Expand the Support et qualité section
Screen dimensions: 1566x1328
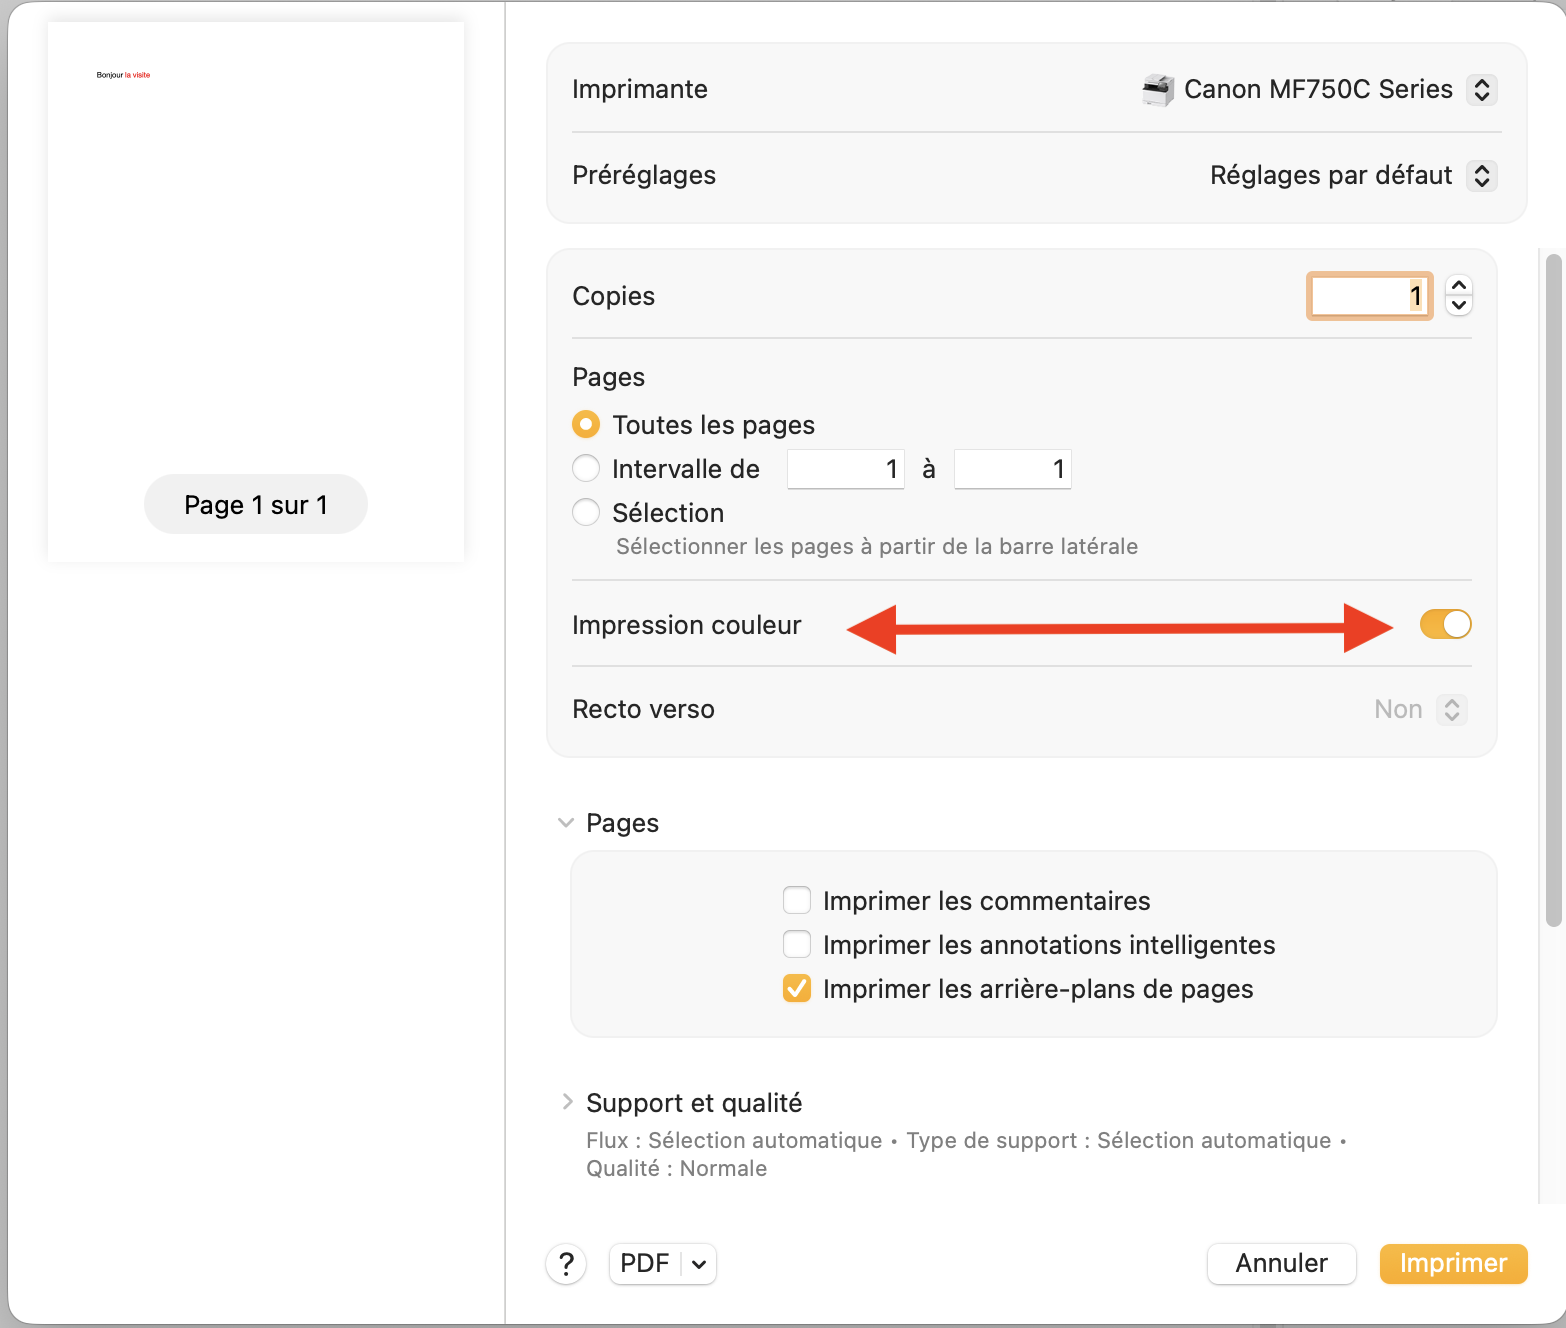[567, 1102]
